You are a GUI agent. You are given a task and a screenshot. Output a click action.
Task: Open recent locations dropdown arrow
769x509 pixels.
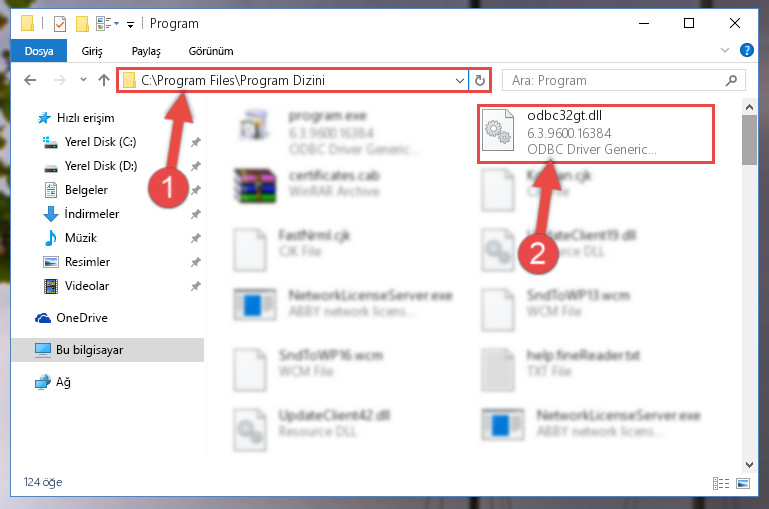(x=83, y=80)
